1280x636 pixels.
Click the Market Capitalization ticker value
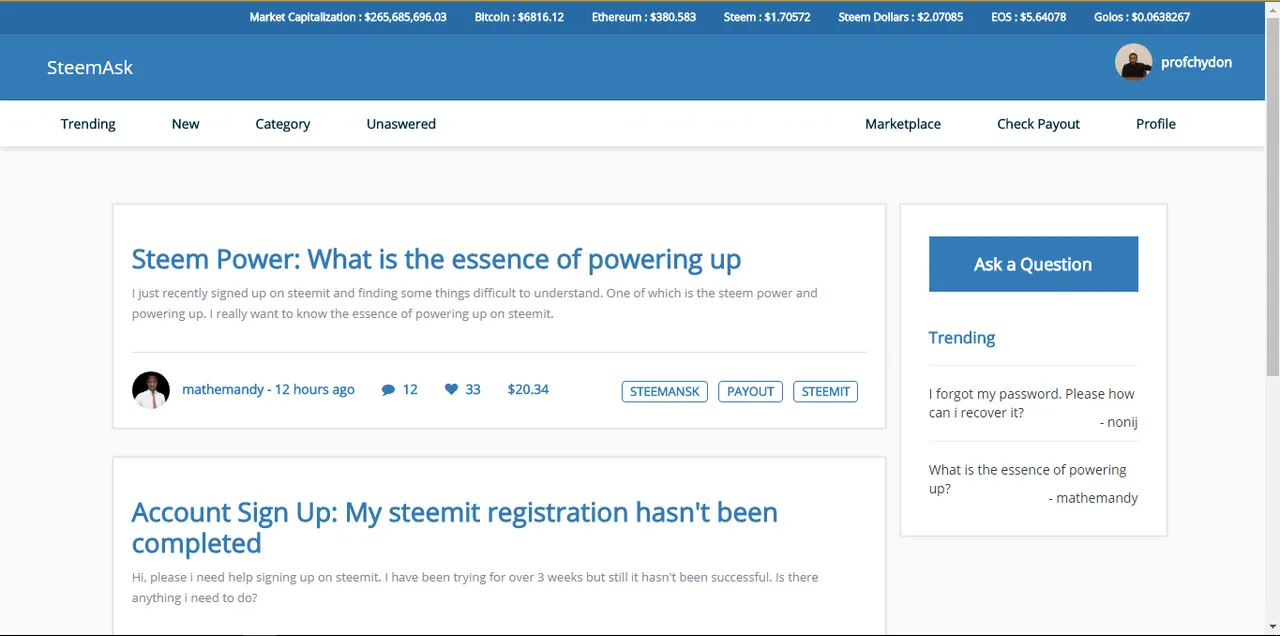coord(348,17)
